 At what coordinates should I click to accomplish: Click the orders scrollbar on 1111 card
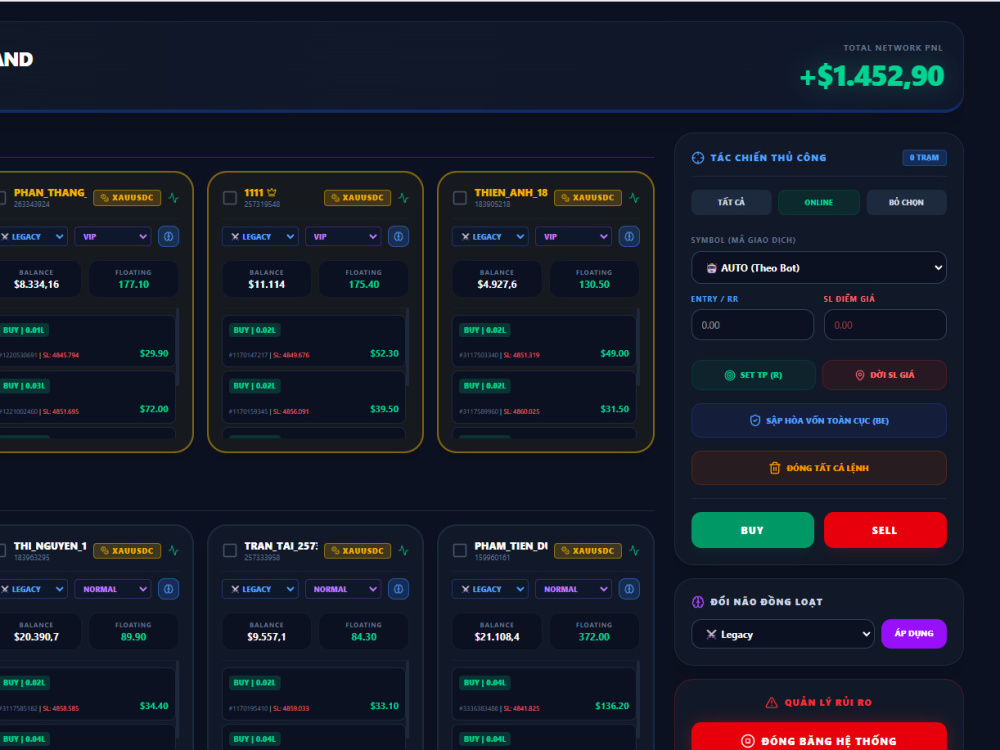[408, 348]
